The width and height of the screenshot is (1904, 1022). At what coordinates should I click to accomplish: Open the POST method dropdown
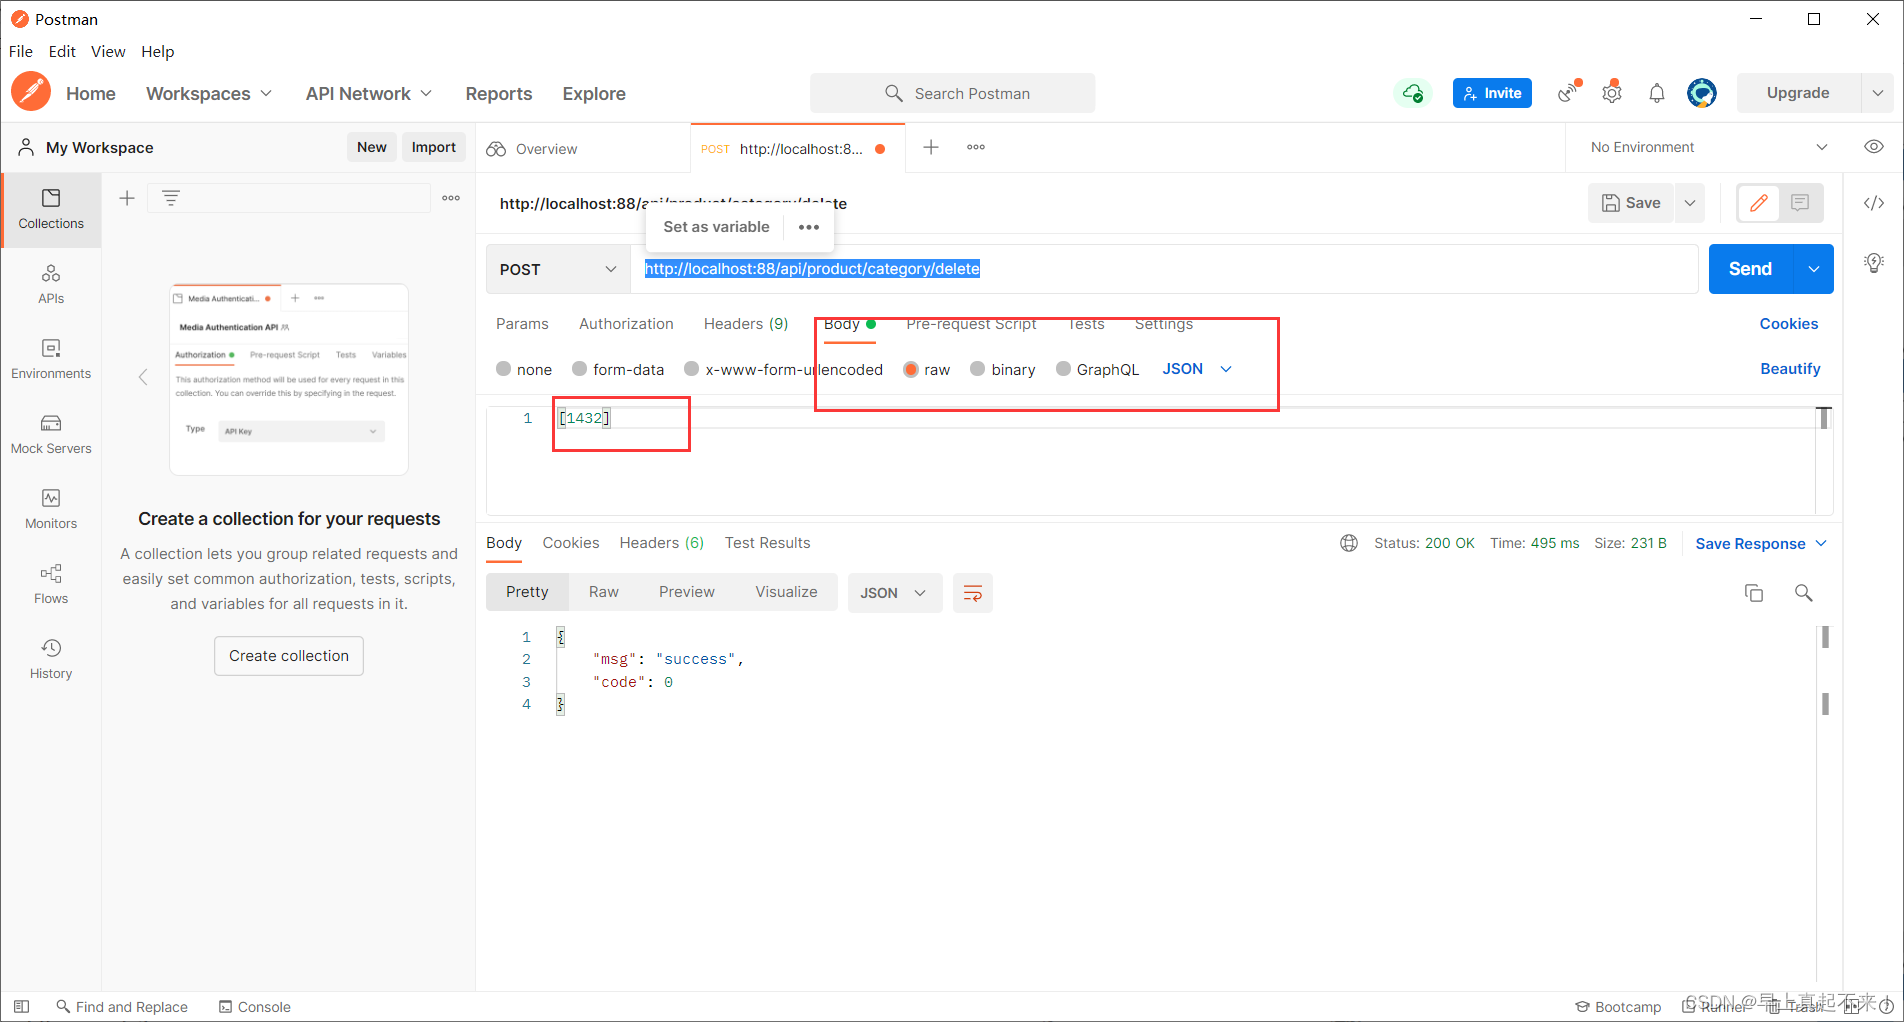[558, 269]
